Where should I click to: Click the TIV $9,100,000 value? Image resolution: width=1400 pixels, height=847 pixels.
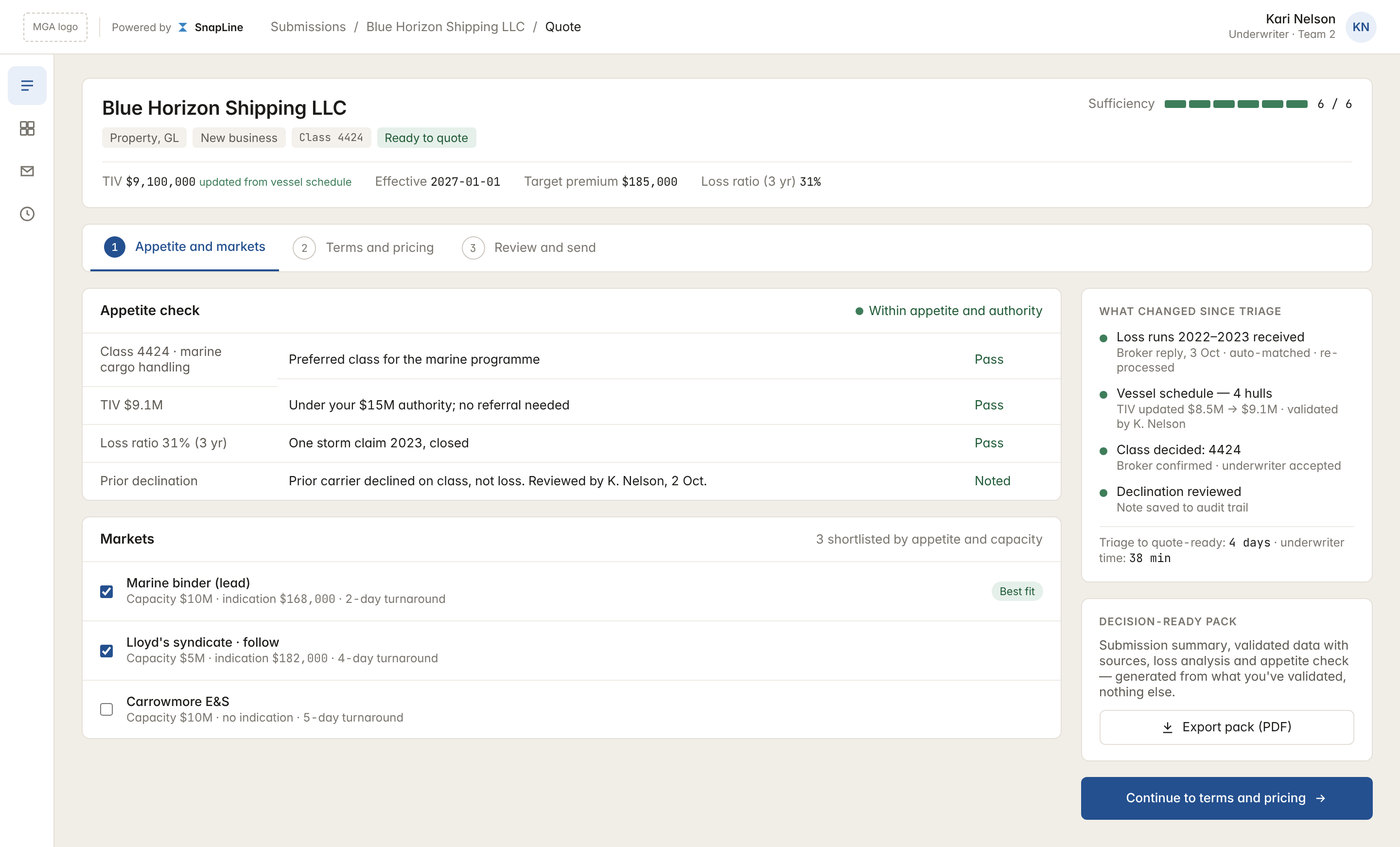coord(161,182)
